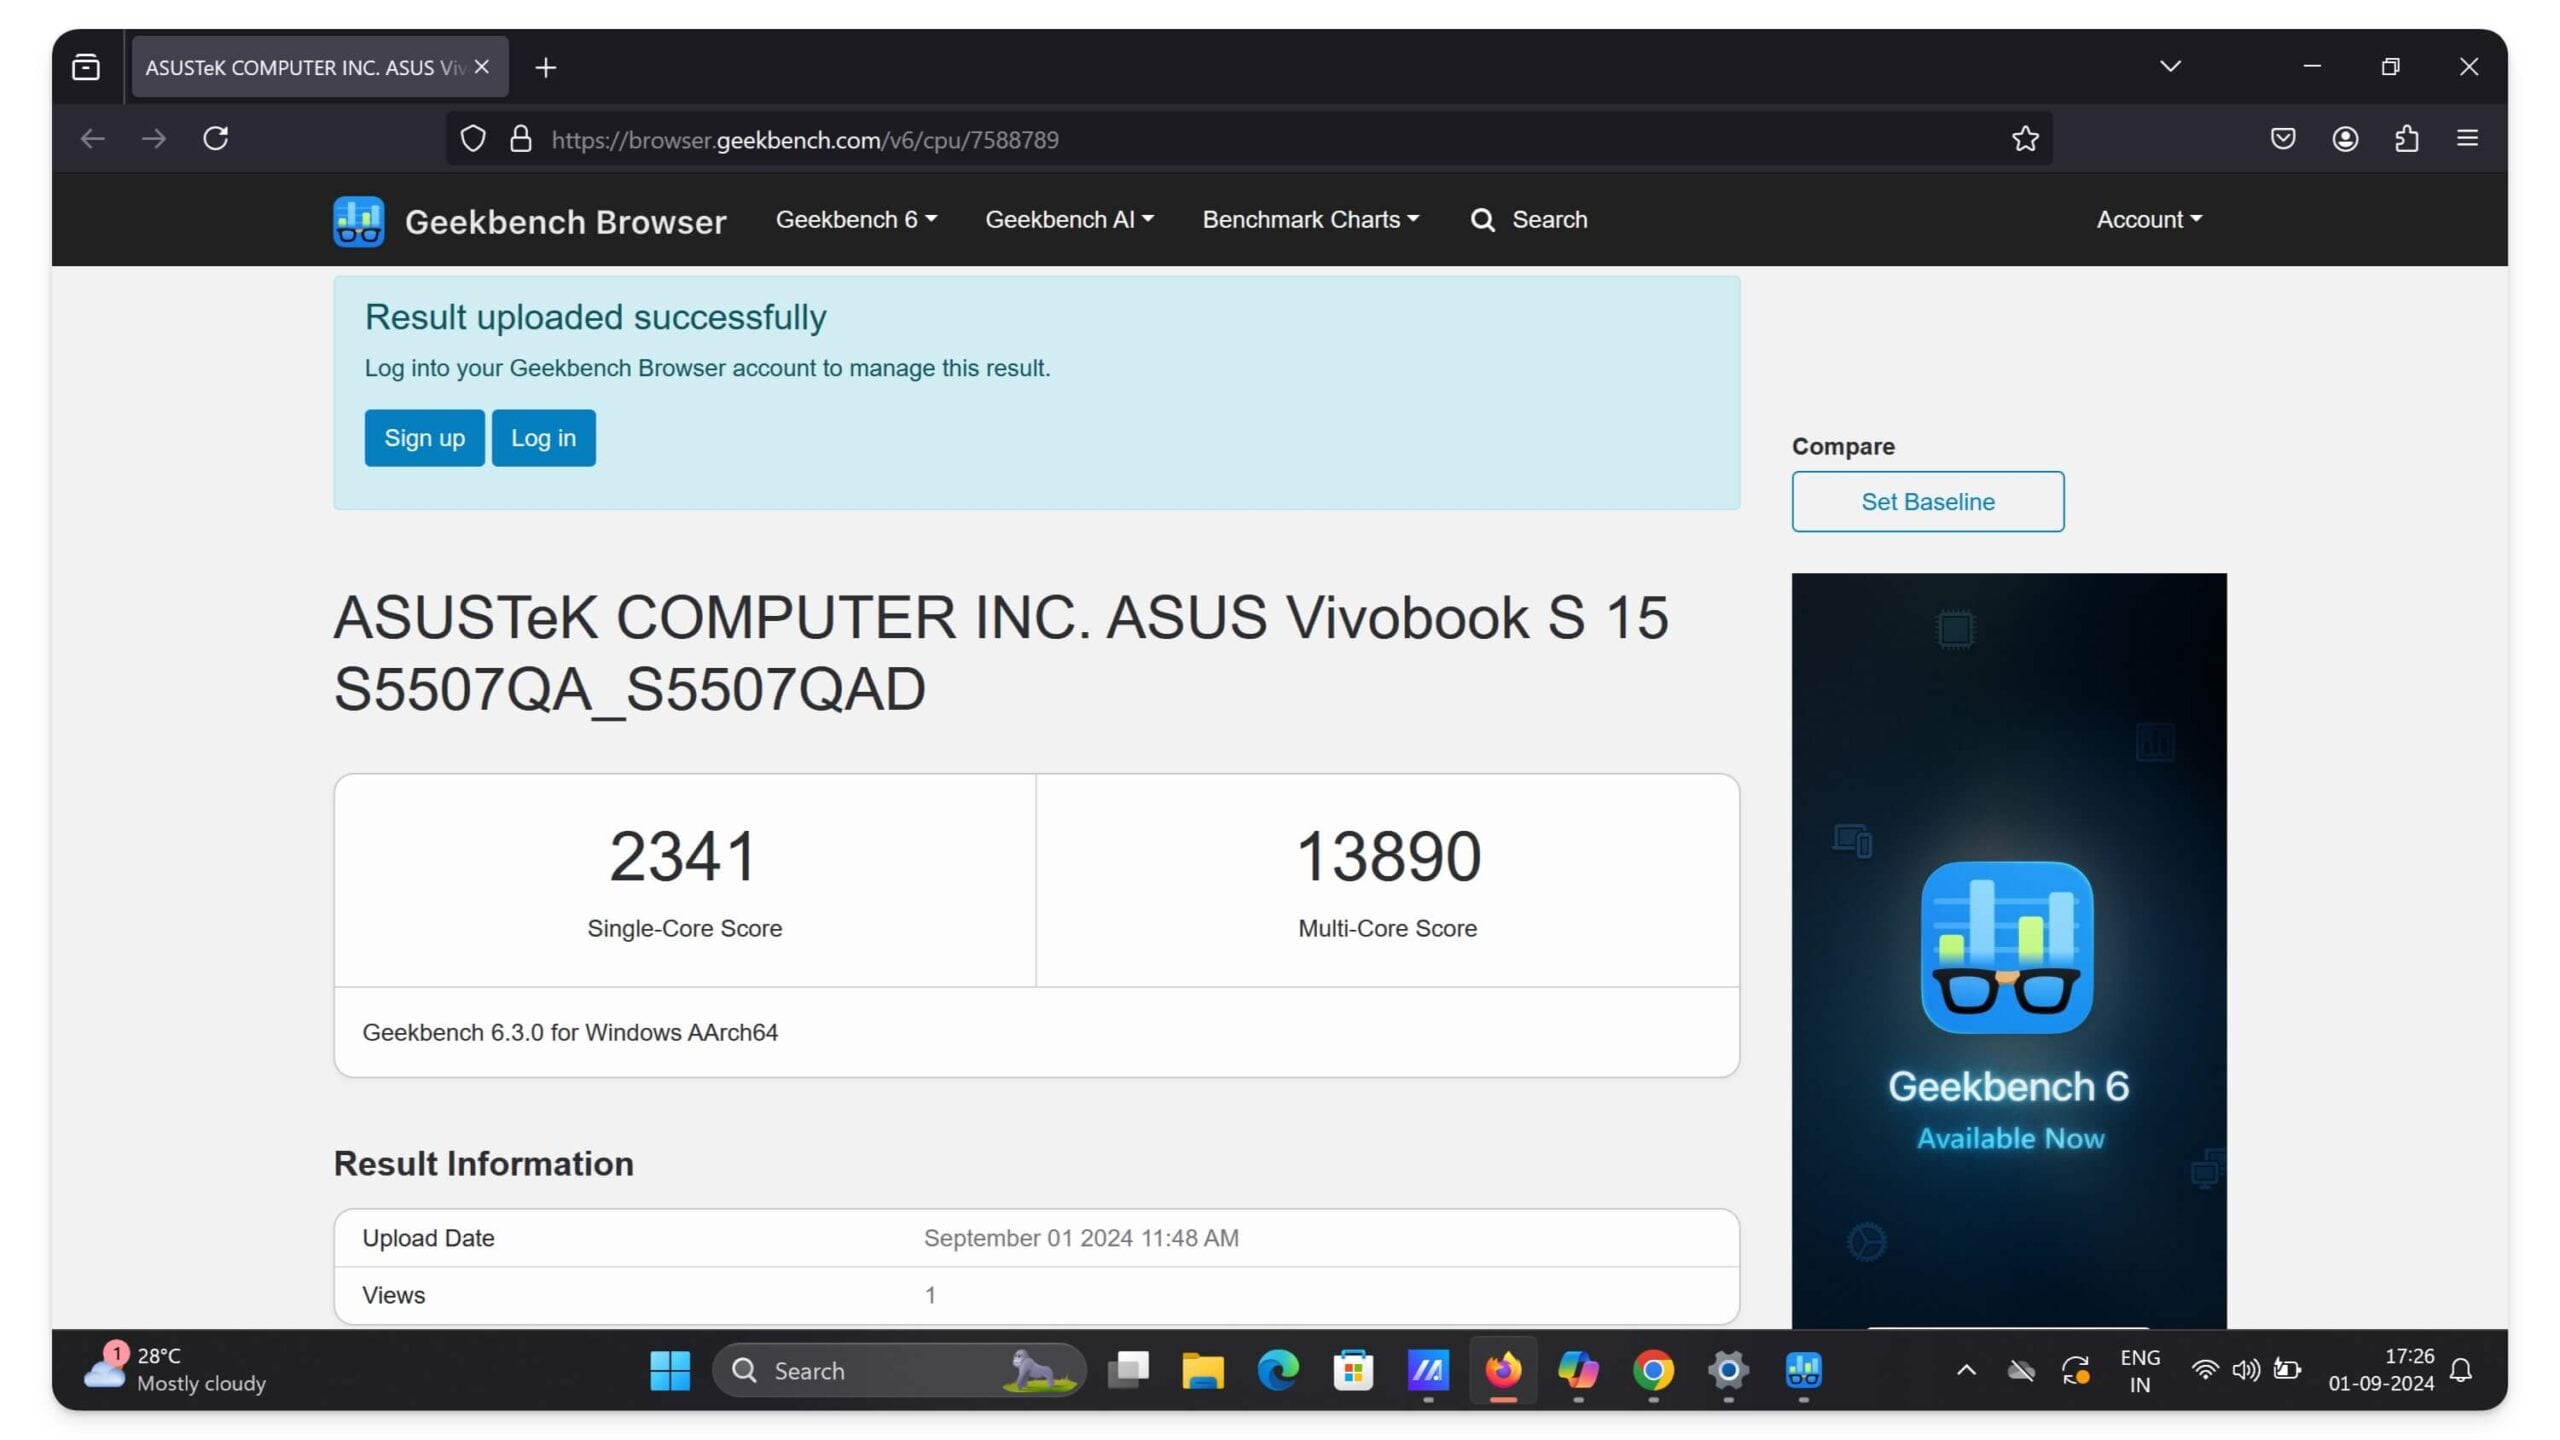2560x1440 pixels.
Task: Bookmark this page with the star icon
Action: click(x=2024, y=138)
